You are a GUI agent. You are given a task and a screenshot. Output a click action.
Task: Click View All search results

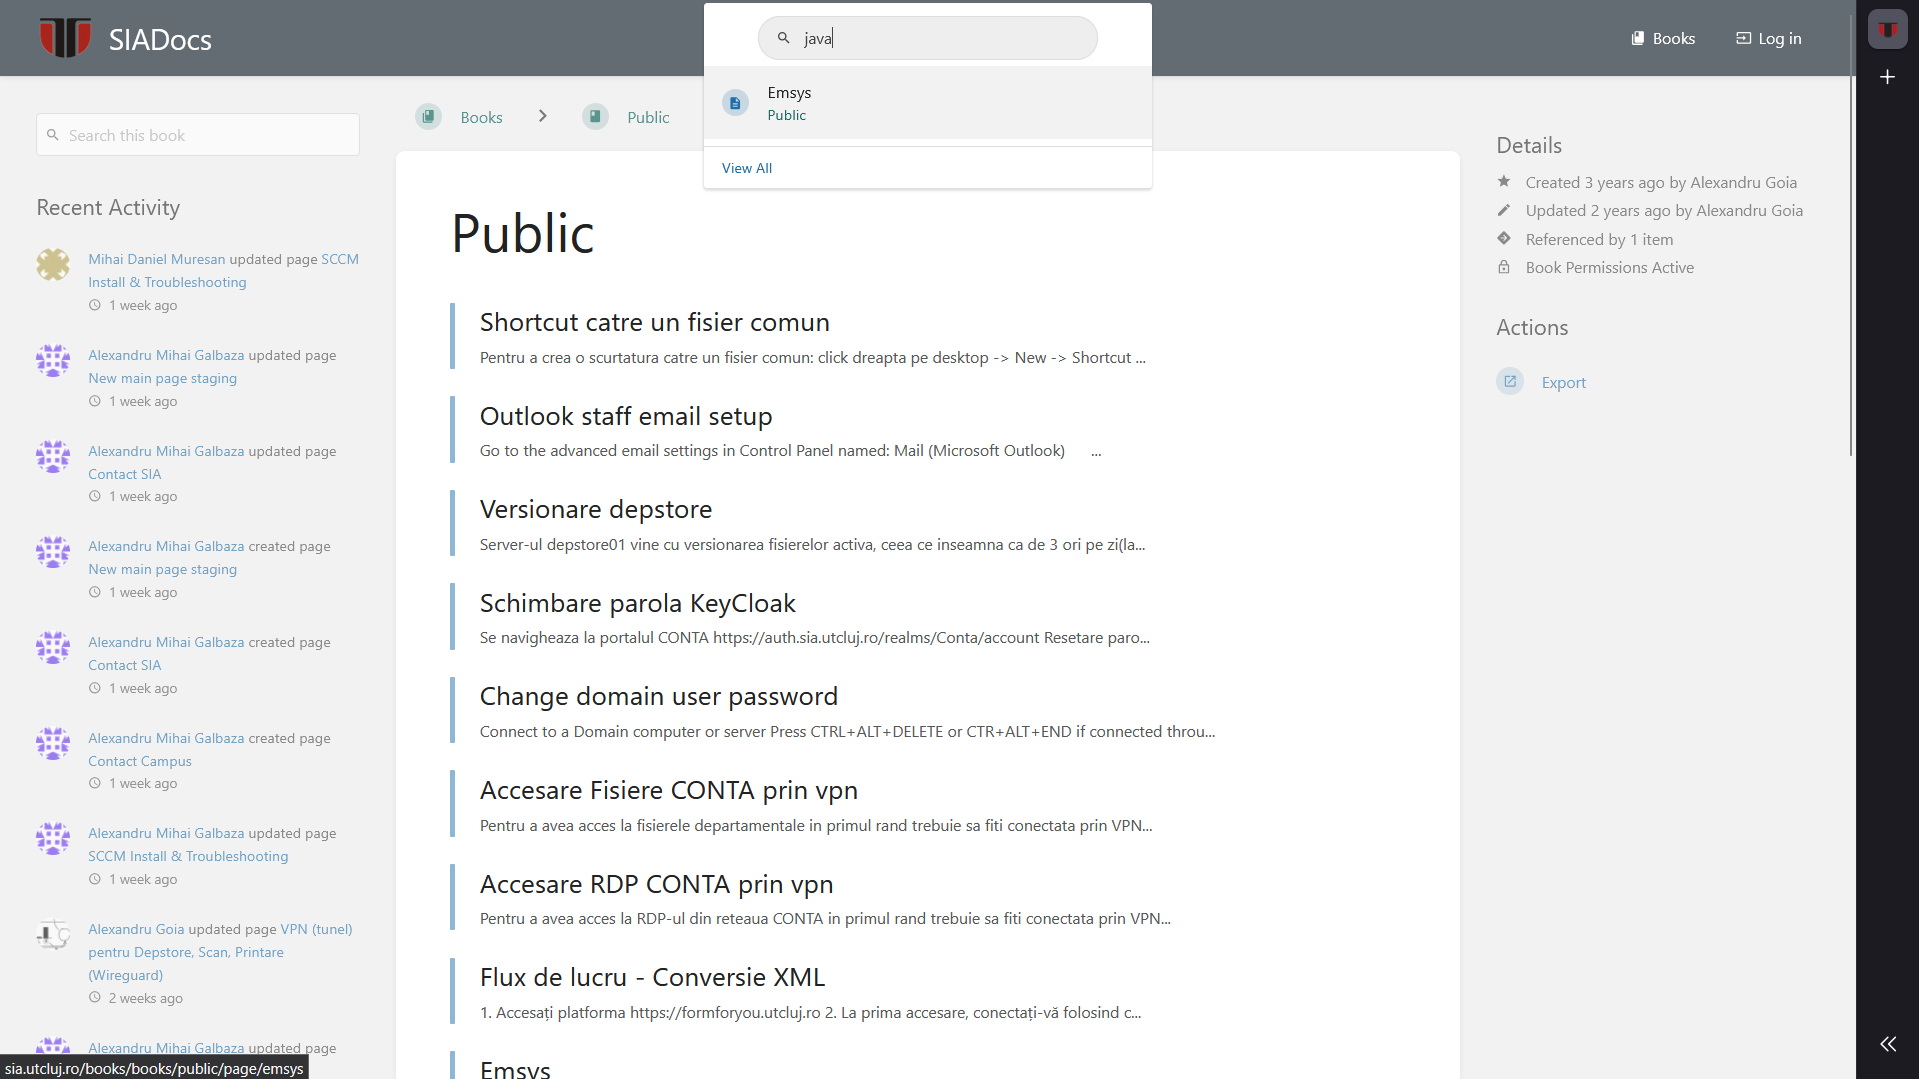tap(747, 168)
